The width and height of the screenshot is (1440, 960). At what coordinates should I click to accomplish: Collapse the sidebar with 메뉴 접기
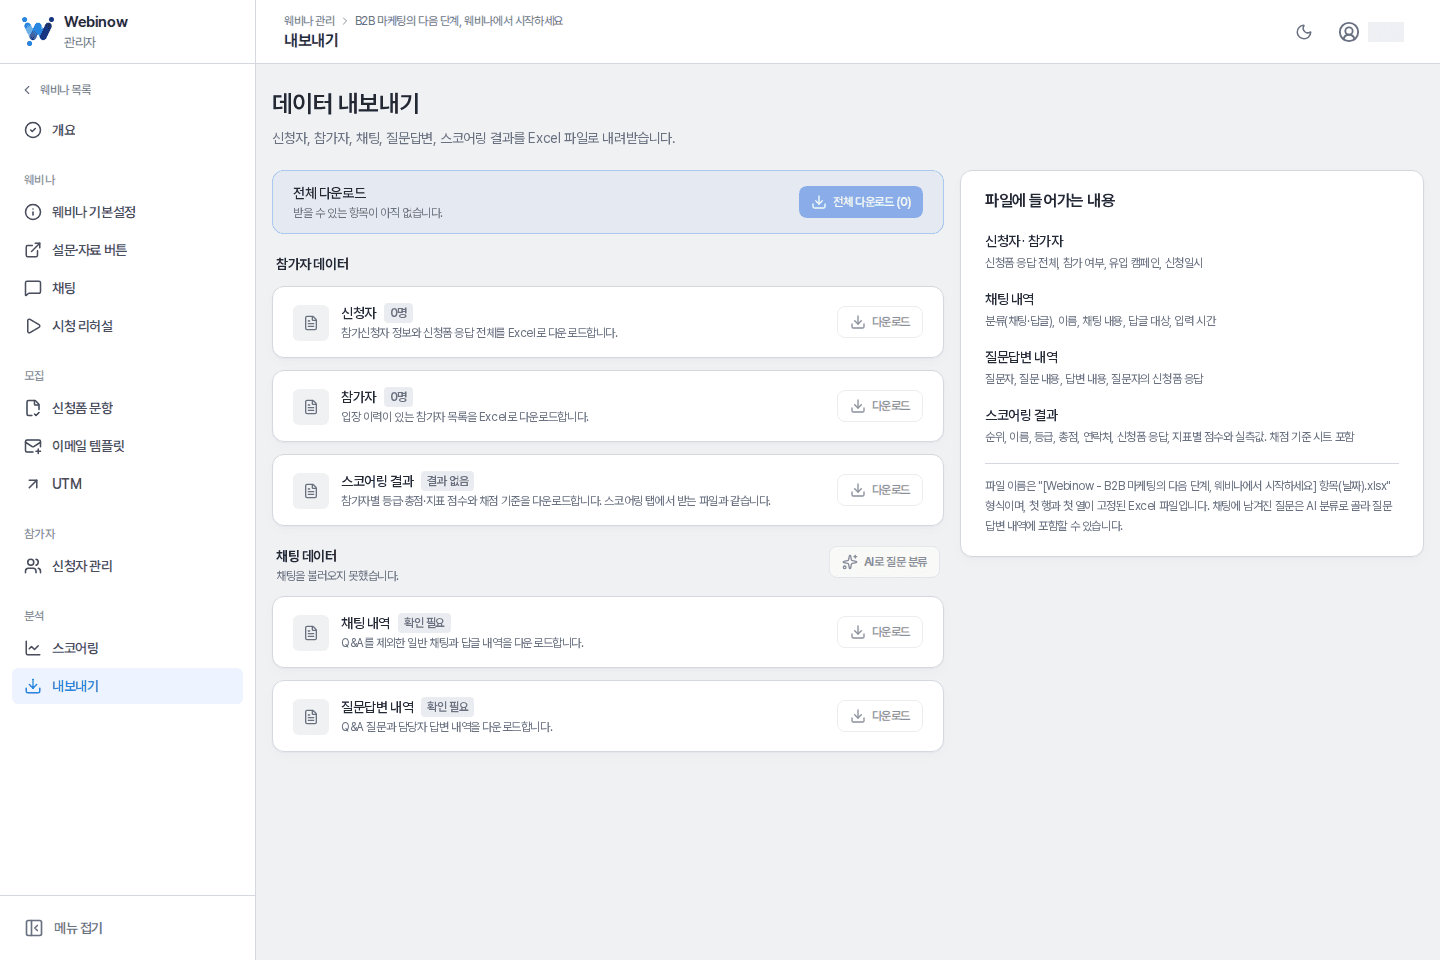pyautogui.click(x=64, y=928)
